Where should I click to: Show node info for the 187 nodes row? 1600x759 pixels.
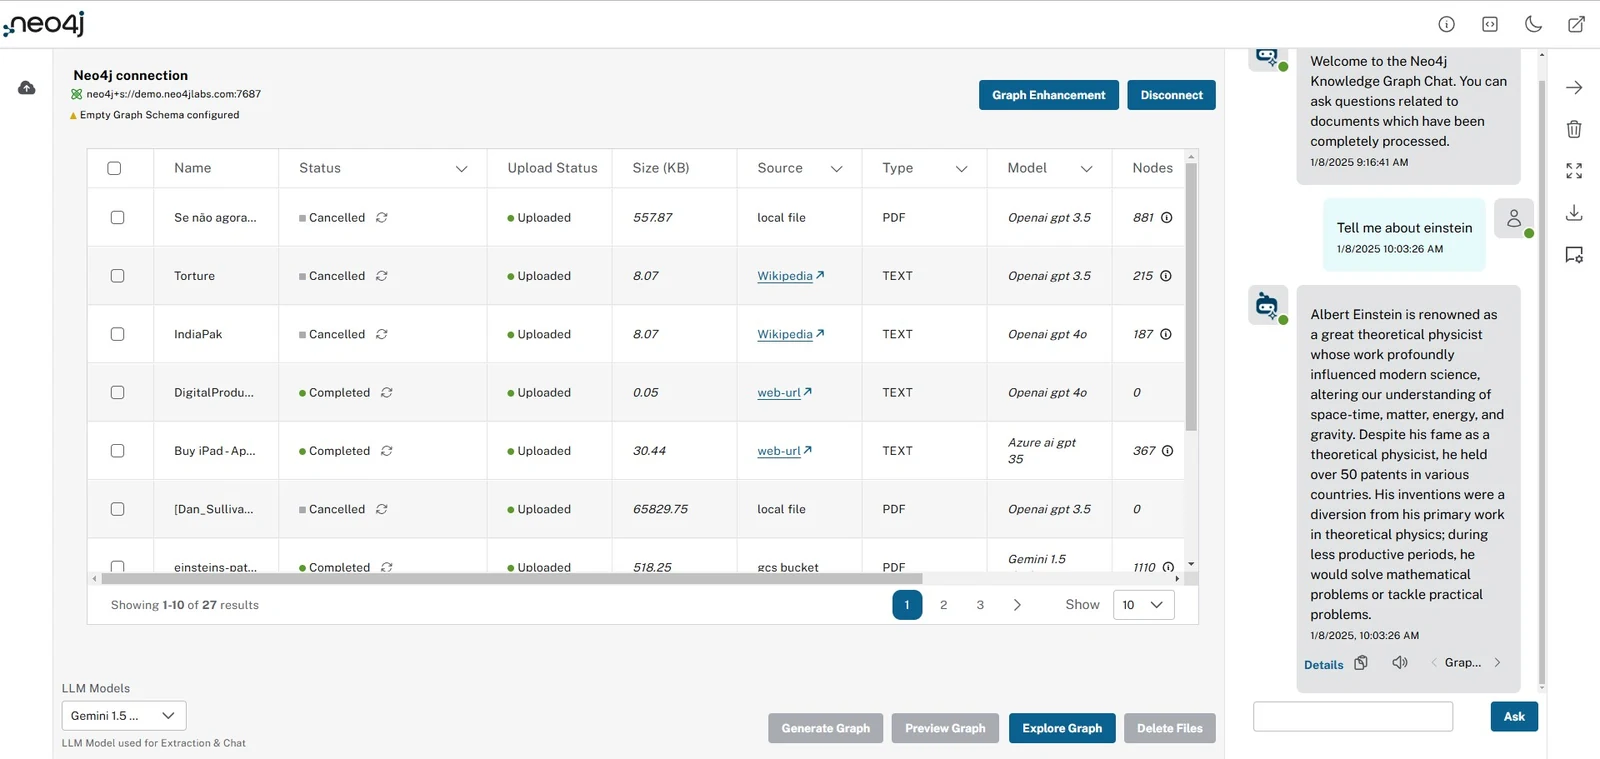pyautogui.click(x=1166, y=334)
